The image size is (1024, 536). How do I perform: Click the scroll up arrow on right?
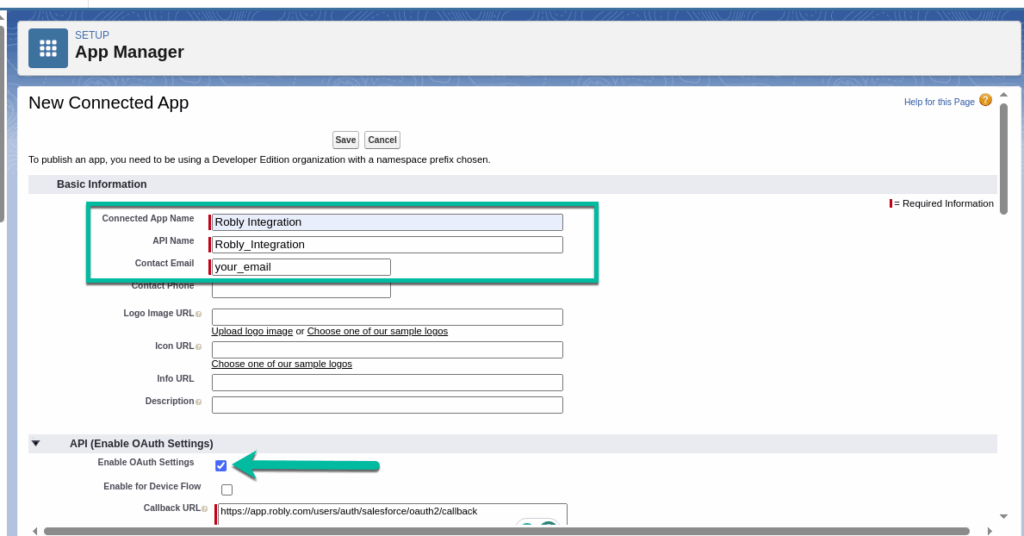click(1004, 95)
